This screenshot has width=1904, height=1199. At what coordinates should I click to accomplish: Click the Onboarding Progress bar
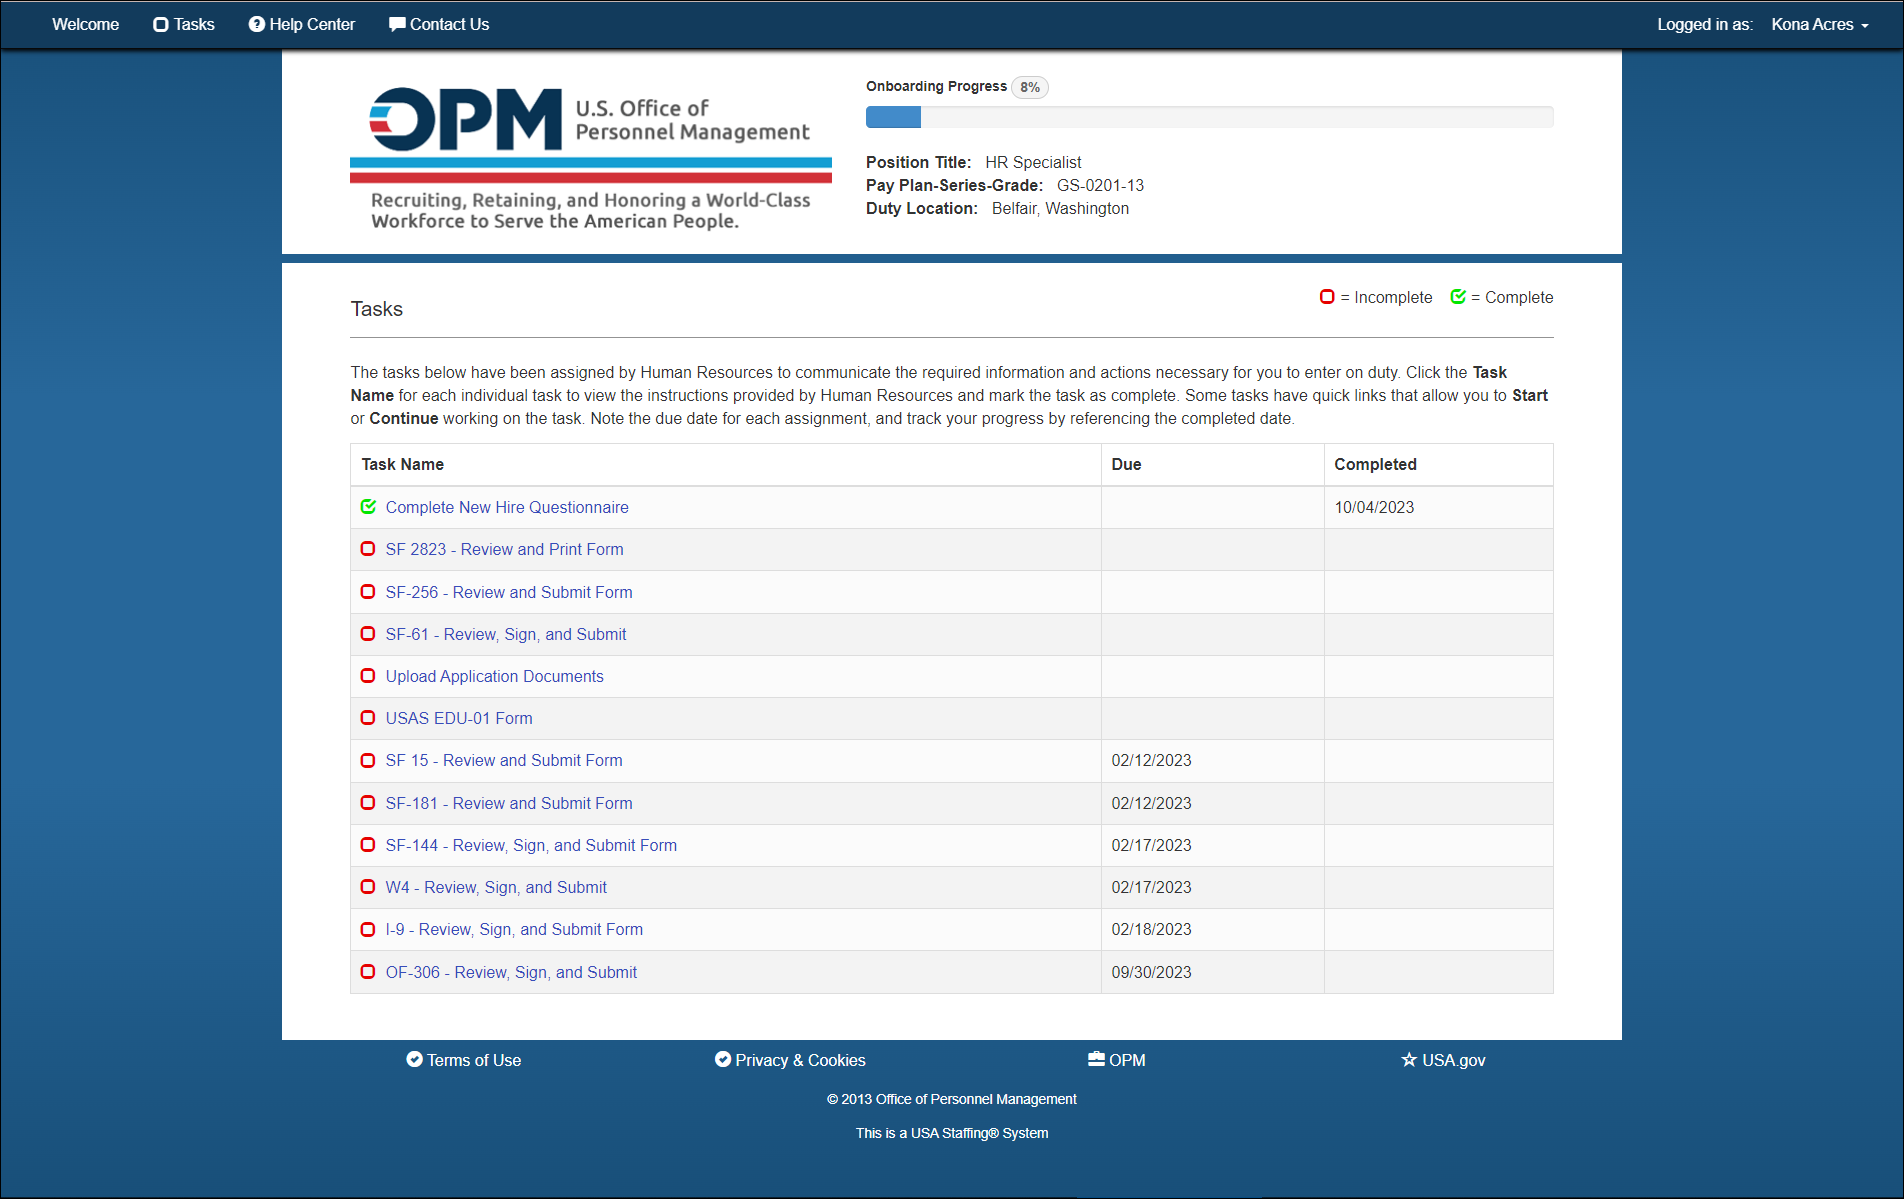click(x=1209, y=117)
